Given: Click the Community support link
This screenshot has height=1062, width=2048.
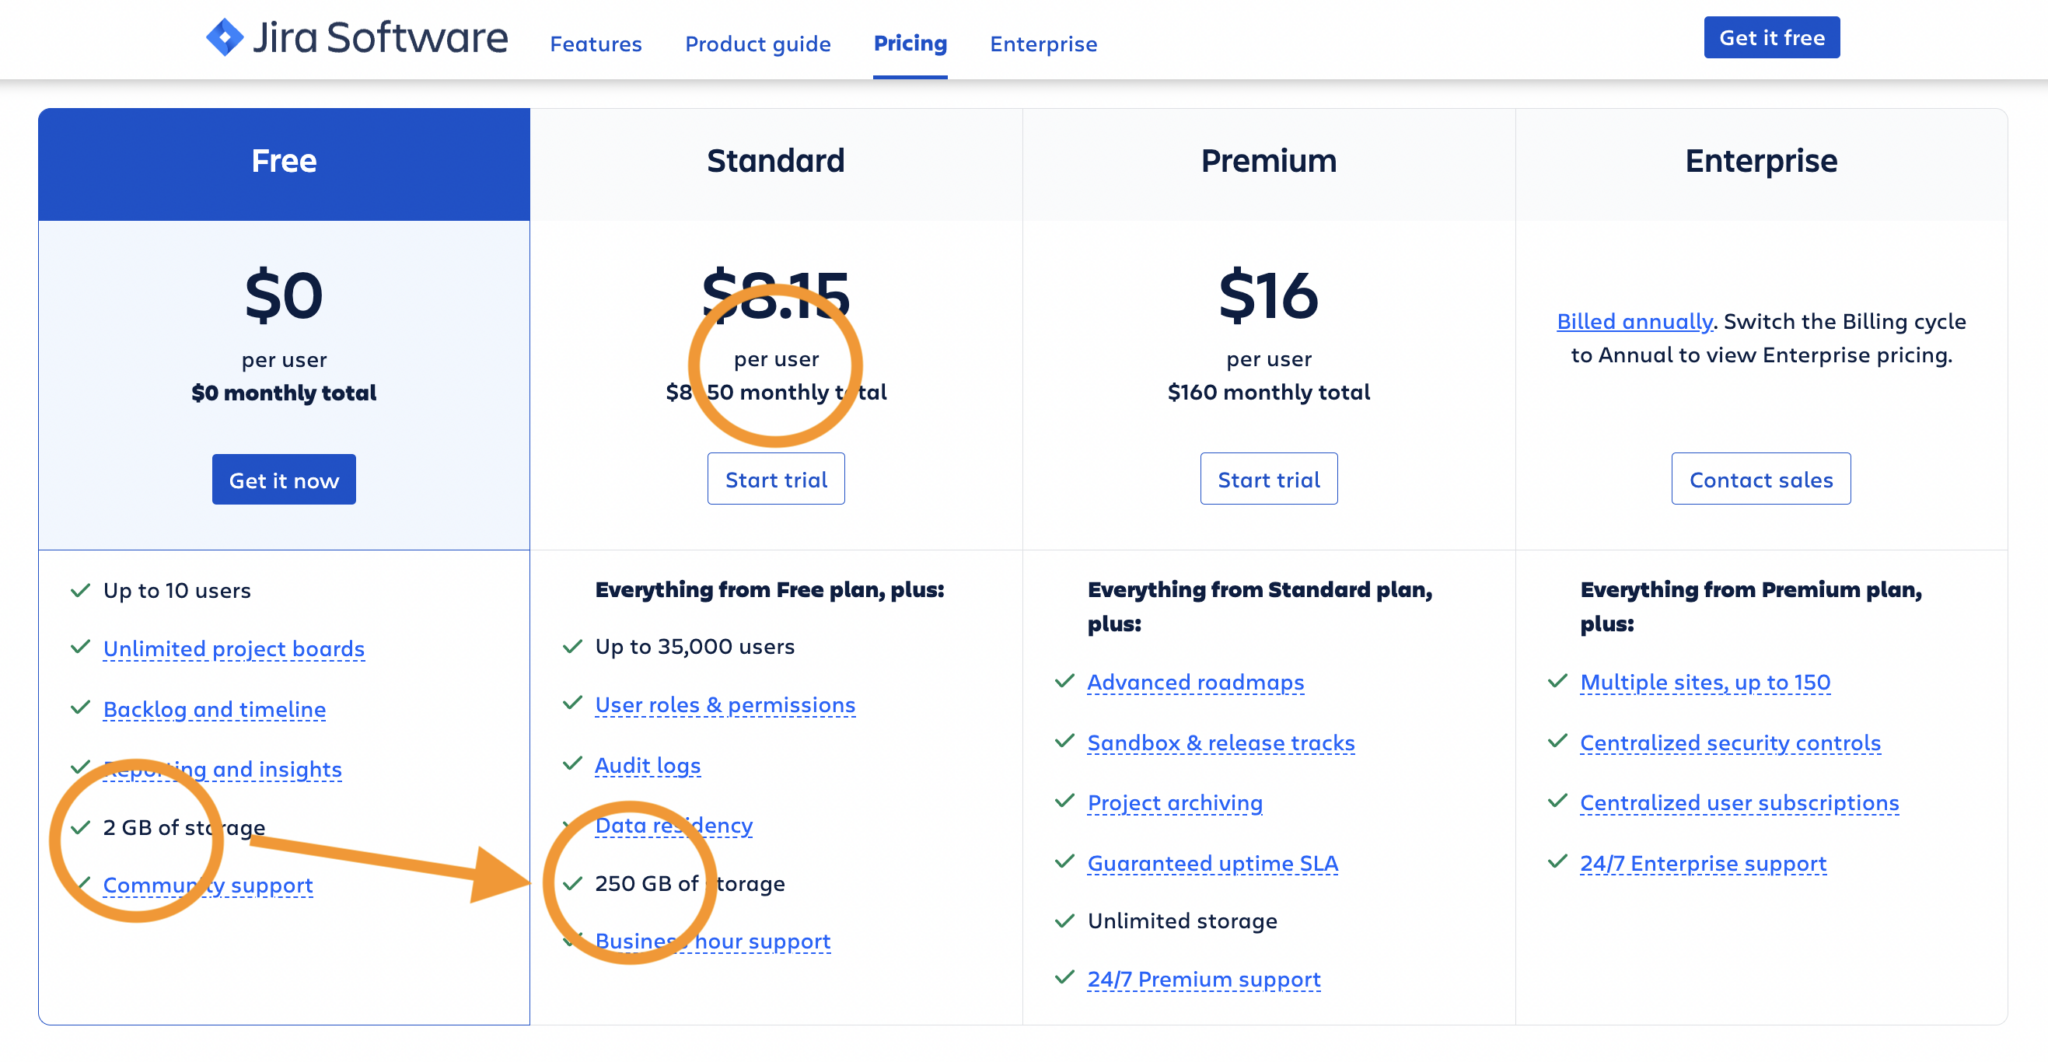Looking at the screenshot, I should click(x=207, y=885).
